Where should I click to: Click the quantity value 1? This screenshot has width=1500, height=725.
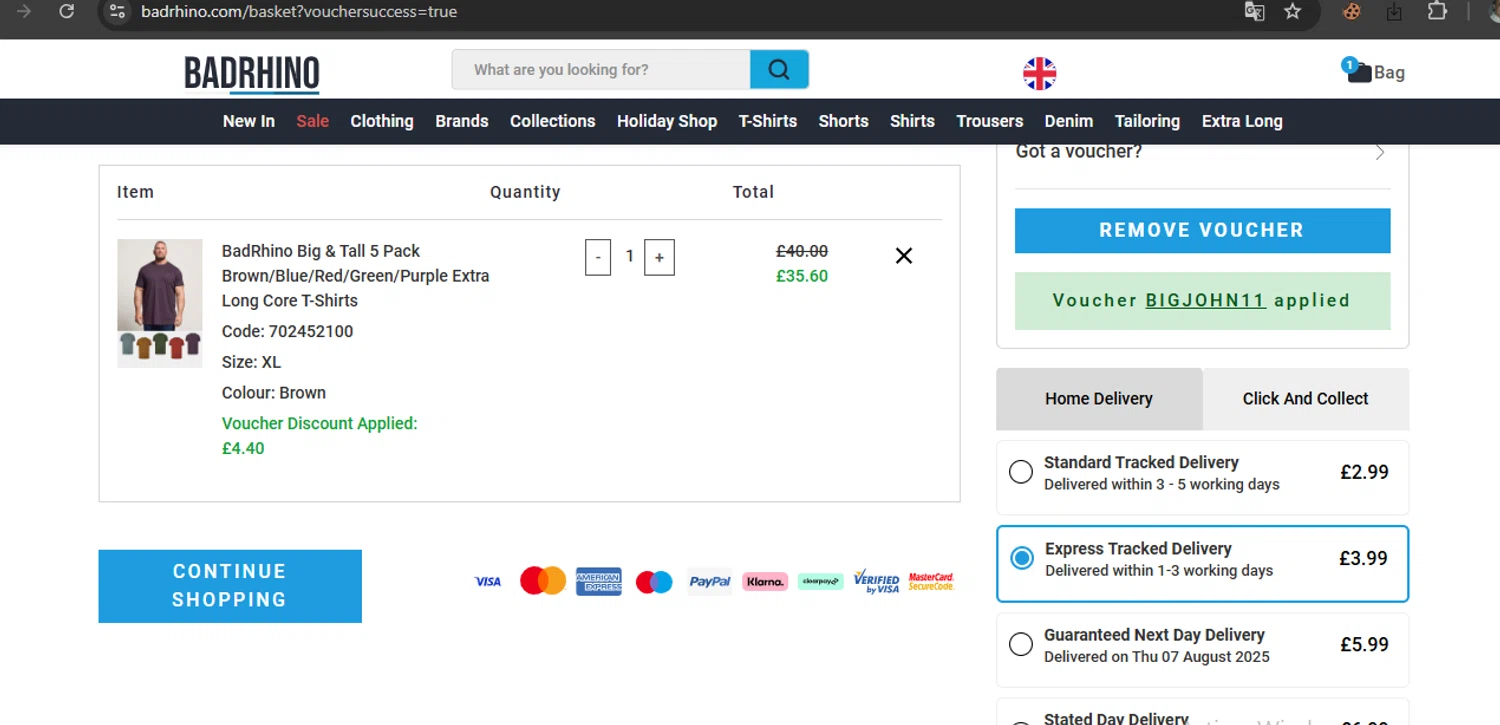click(x=629, y=257)
